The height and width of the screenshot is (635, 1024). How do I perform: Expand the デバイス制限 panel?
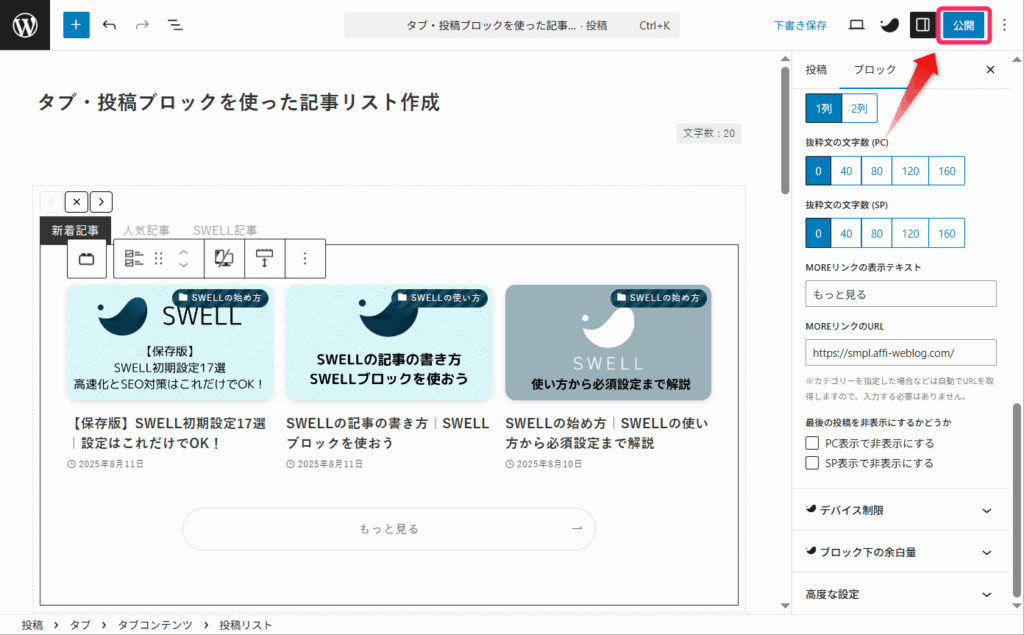[x=901, y=510]
